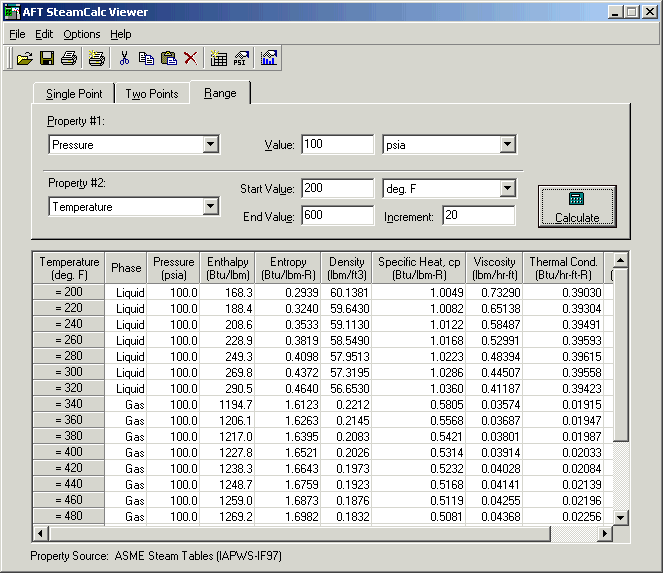Expand the Property #2 Temperature dropdown

point(210,207)
